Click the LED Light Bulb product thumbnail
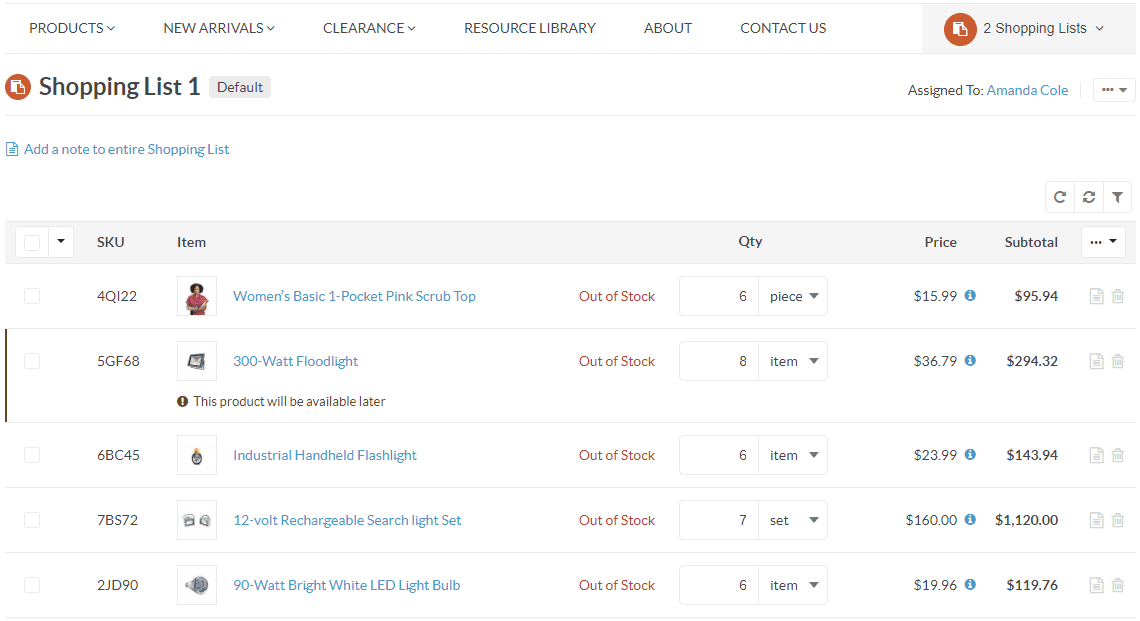Screen dimensions: 1140x621 point(197,585)
